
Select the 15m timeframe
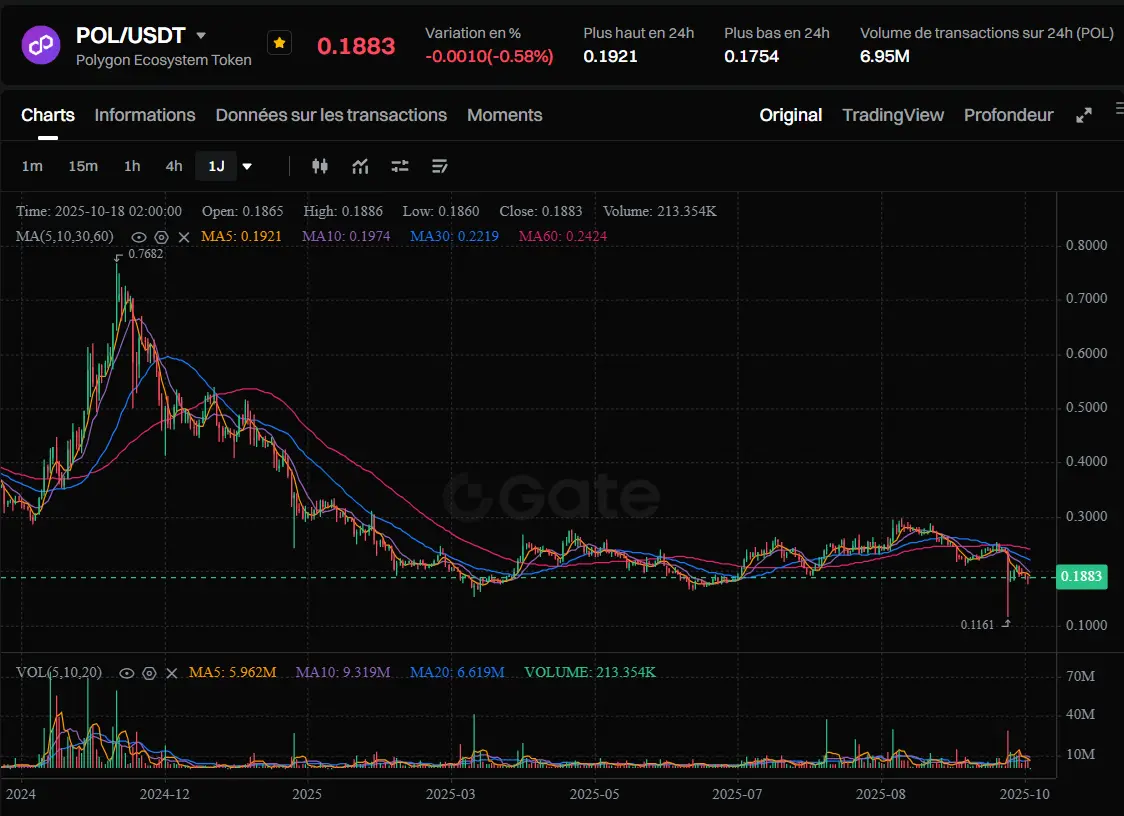tap(83, 166)
